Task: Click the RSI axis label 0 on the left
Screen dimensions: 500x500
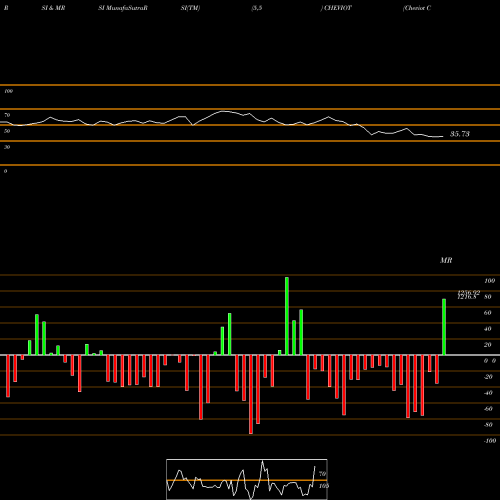Action: click(5, 171)
